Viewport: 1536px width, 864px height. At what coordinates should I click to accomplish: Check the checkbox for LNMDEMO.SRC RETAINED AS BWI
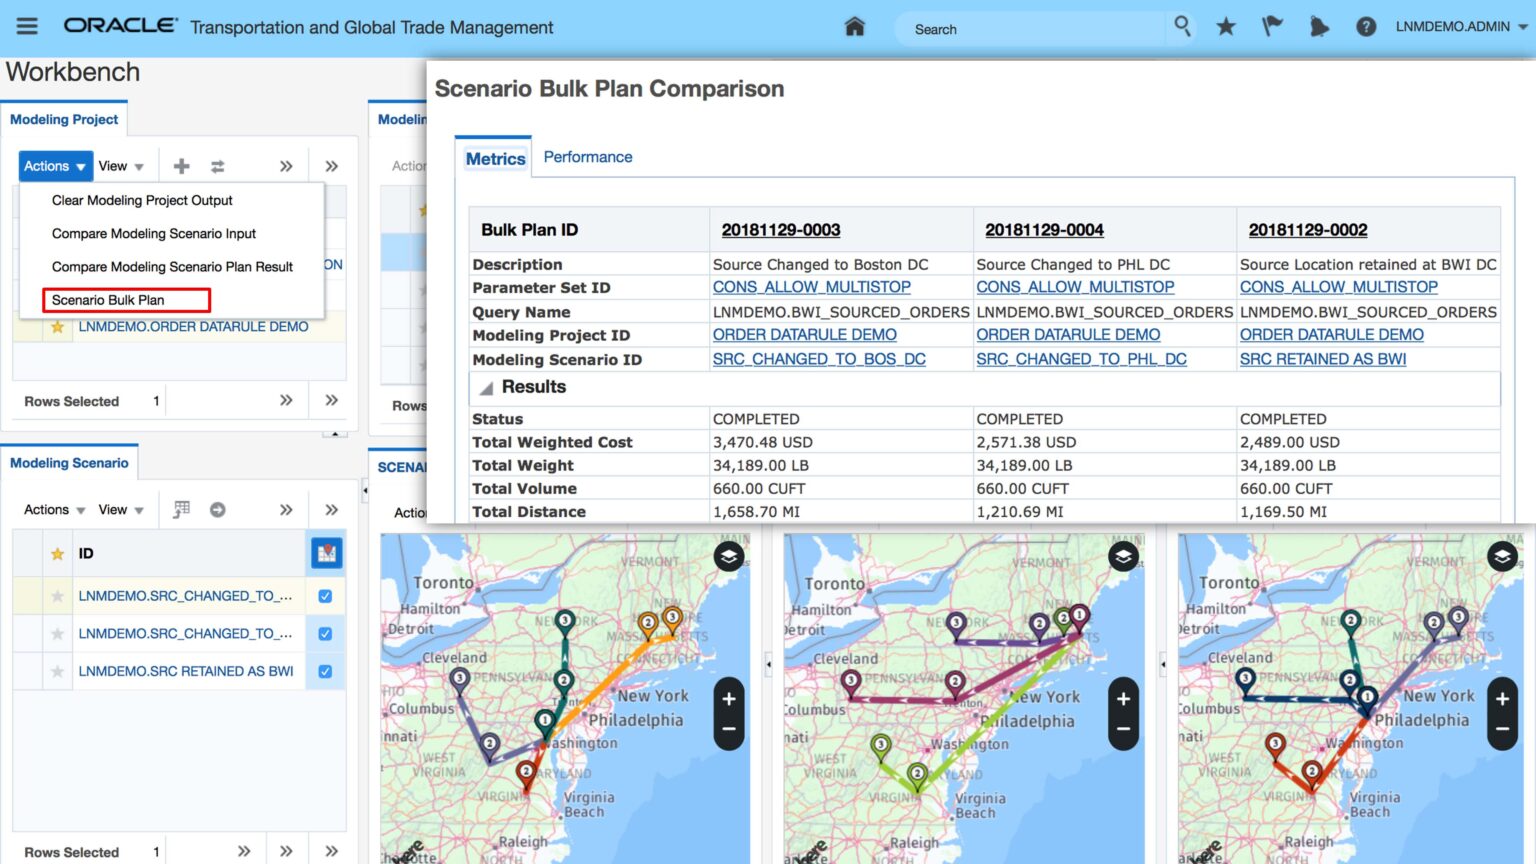[324, 671]
